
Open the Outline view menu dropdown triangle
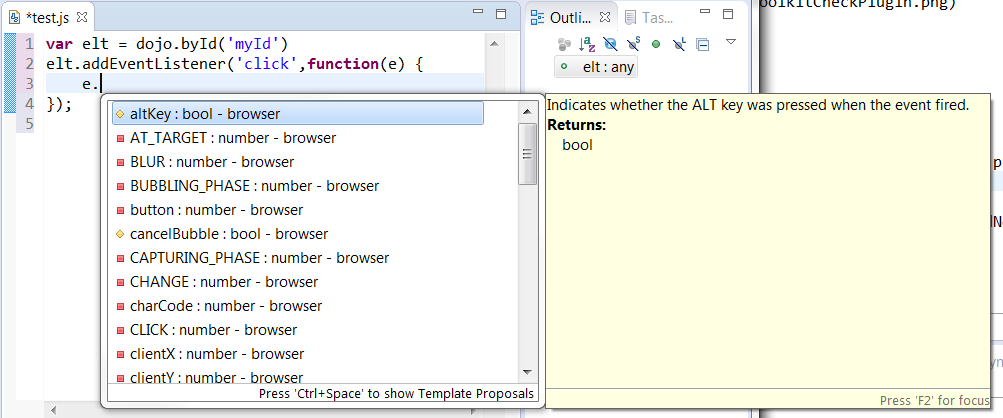pyautogui.click(x=731, y=42)
